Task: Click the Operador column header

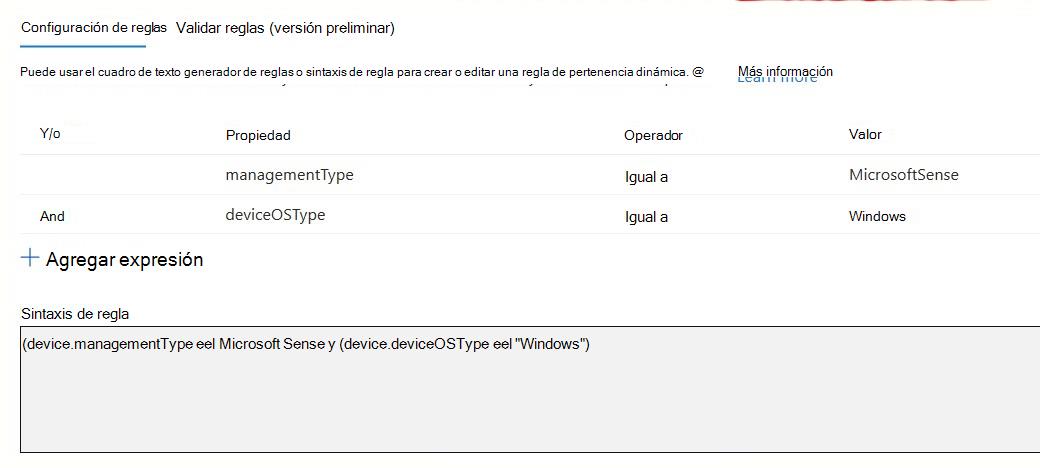Action: (653, 135)
